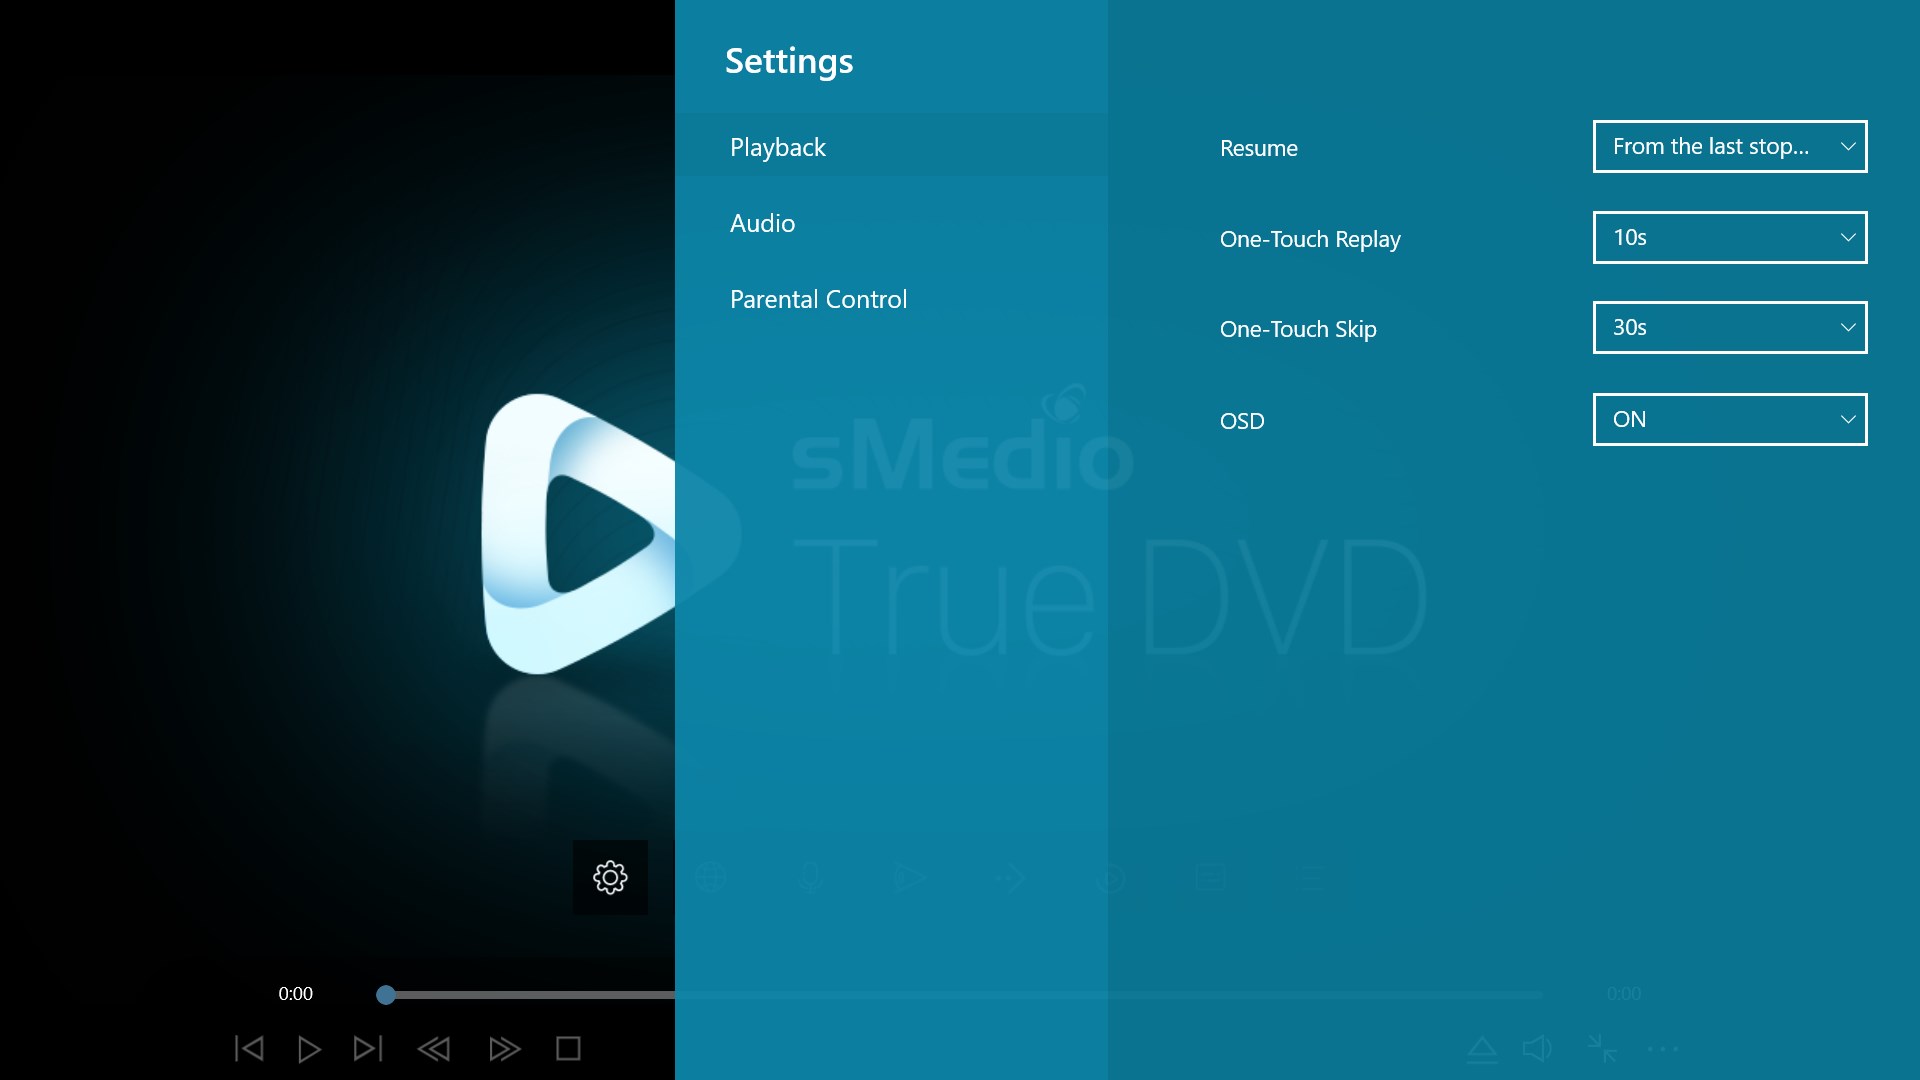Screen dimensions: 1920x1080
Task: Open more options via the ellipsis icon
Action: point(1662,1048)
